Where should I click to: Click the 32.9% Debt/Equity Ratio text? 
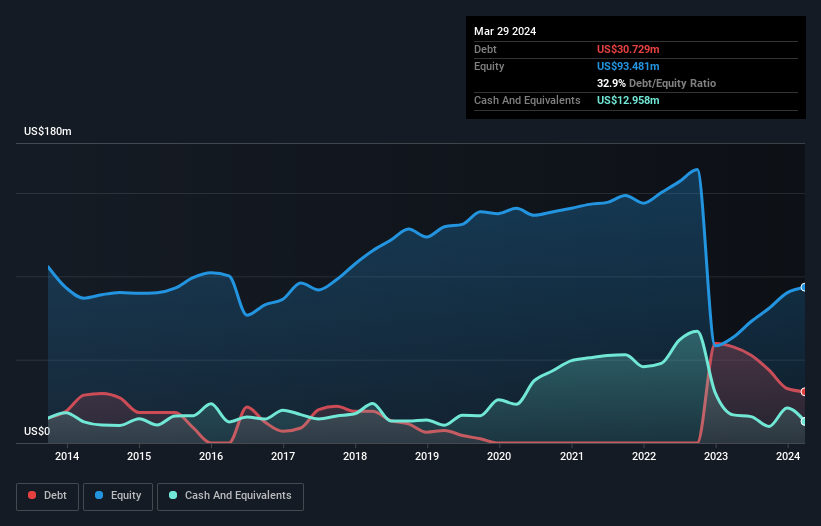click(x=656, y=83)
